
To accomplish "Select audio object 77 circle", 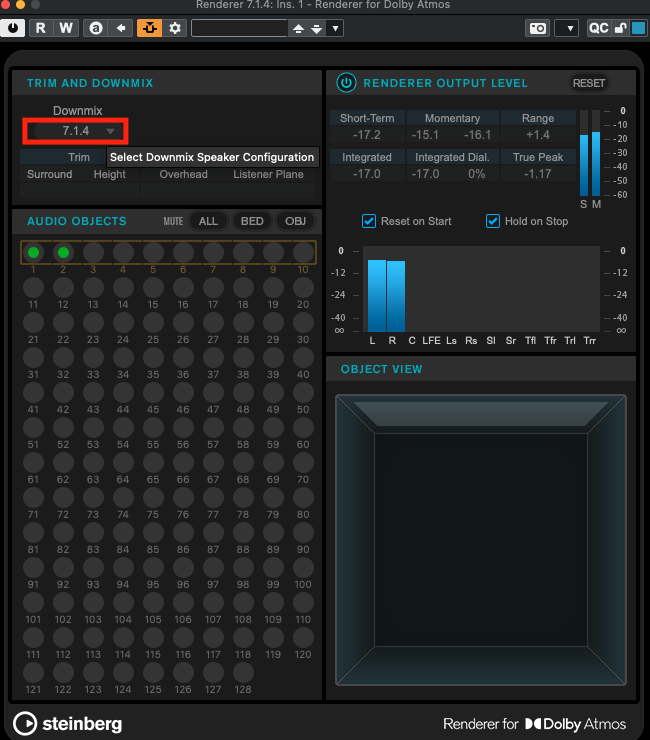I will 213,497.
